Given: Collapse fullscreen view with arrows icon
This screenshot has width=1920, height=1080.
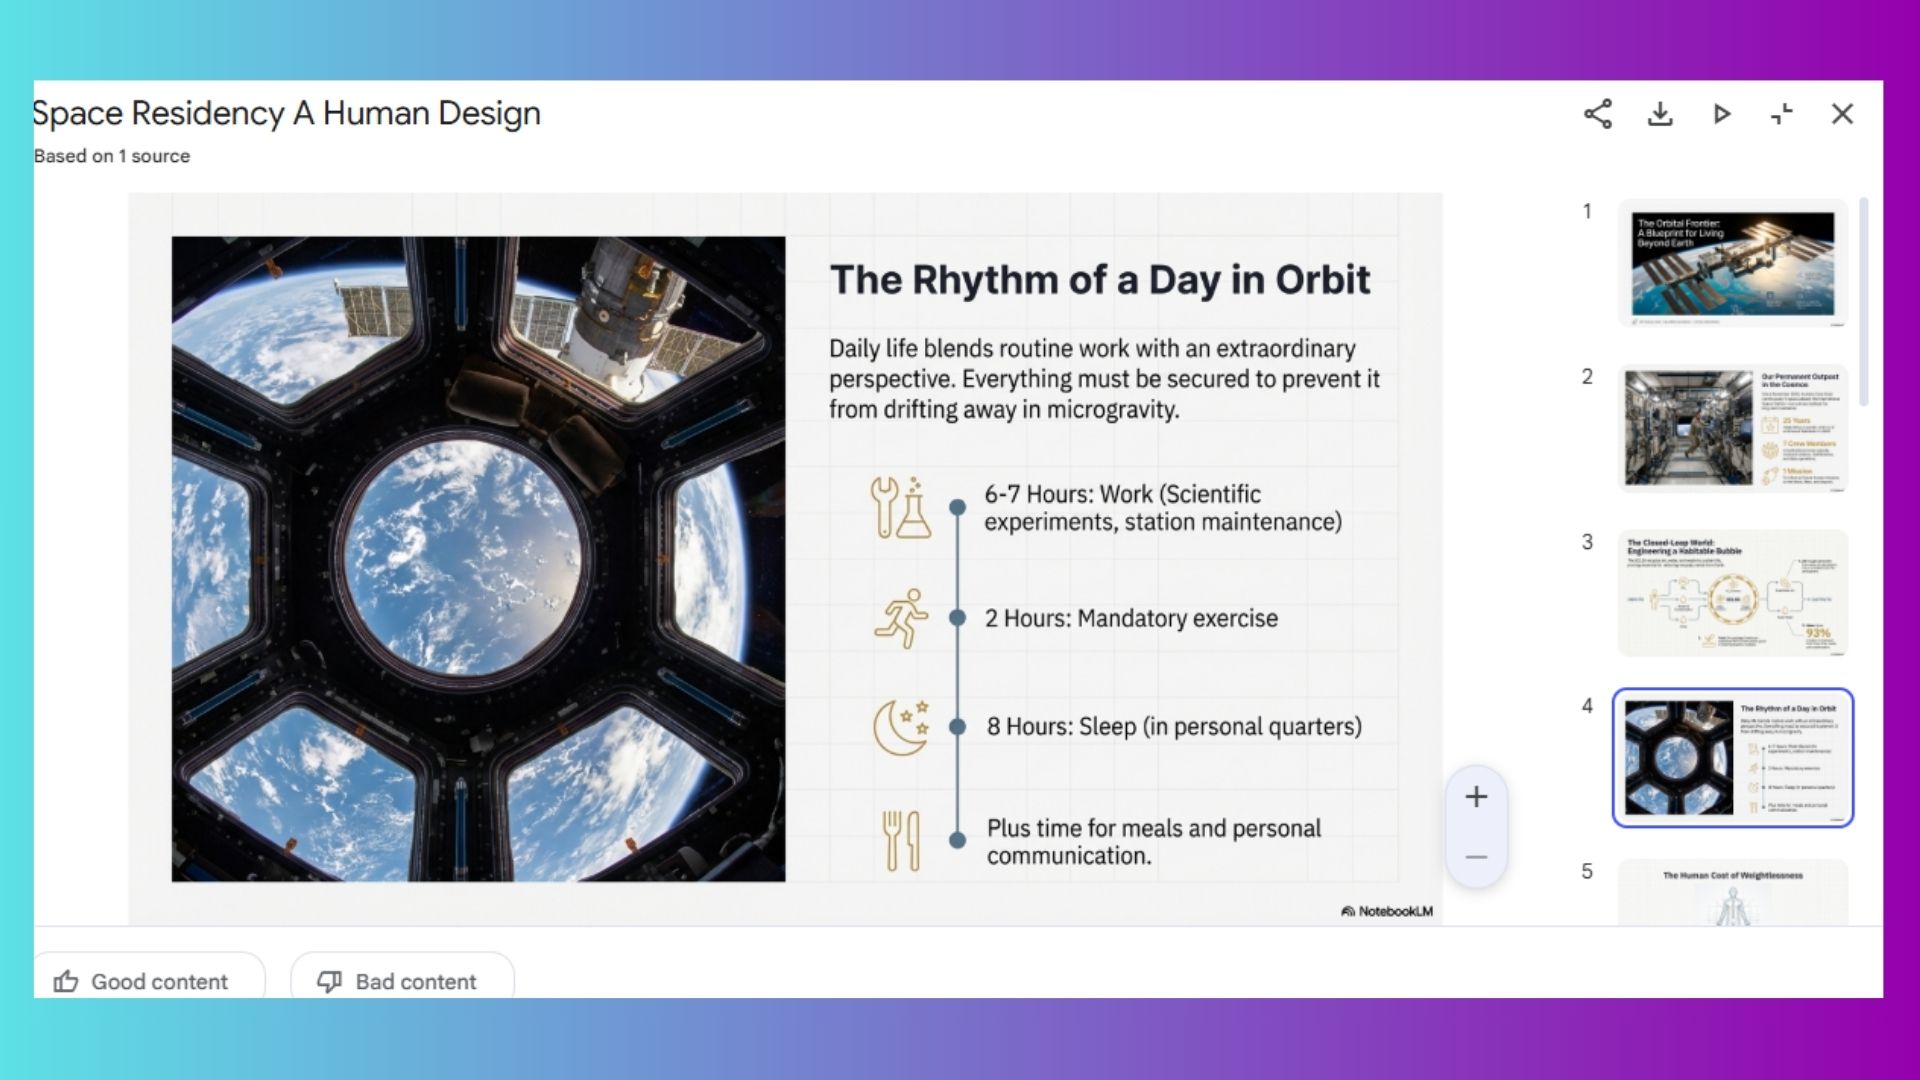Looking at the screenshot, I should pyautogui.click(x=1782, y=114).
